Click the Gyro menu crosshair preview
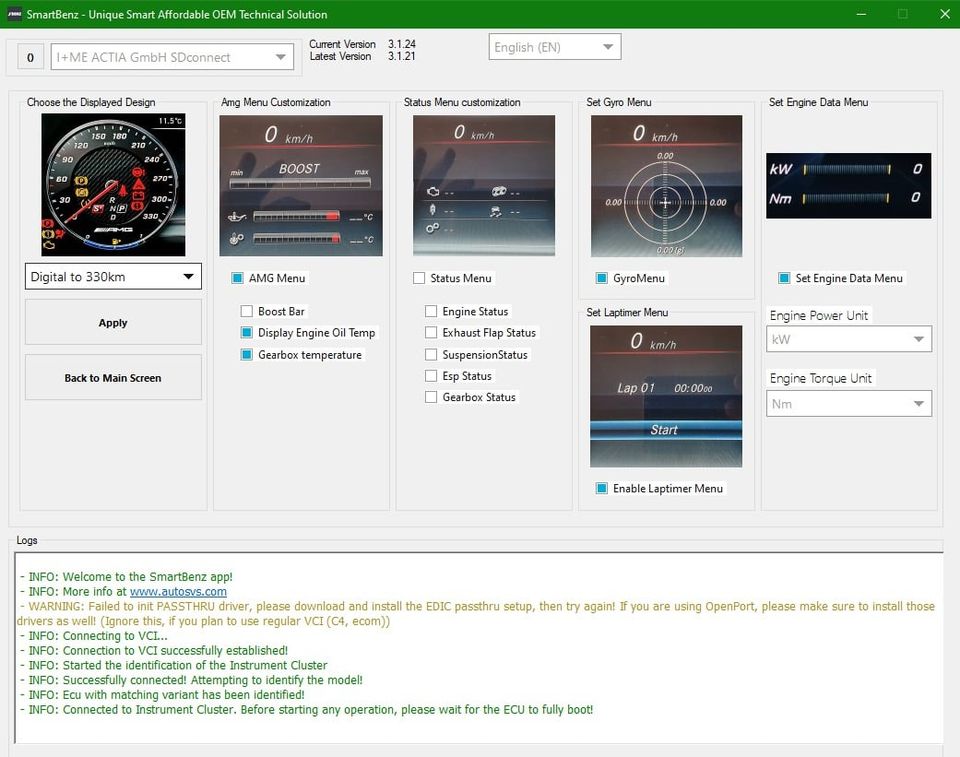Image resolution: width=960 pixels, height=757 pixels. coord(666,186)
